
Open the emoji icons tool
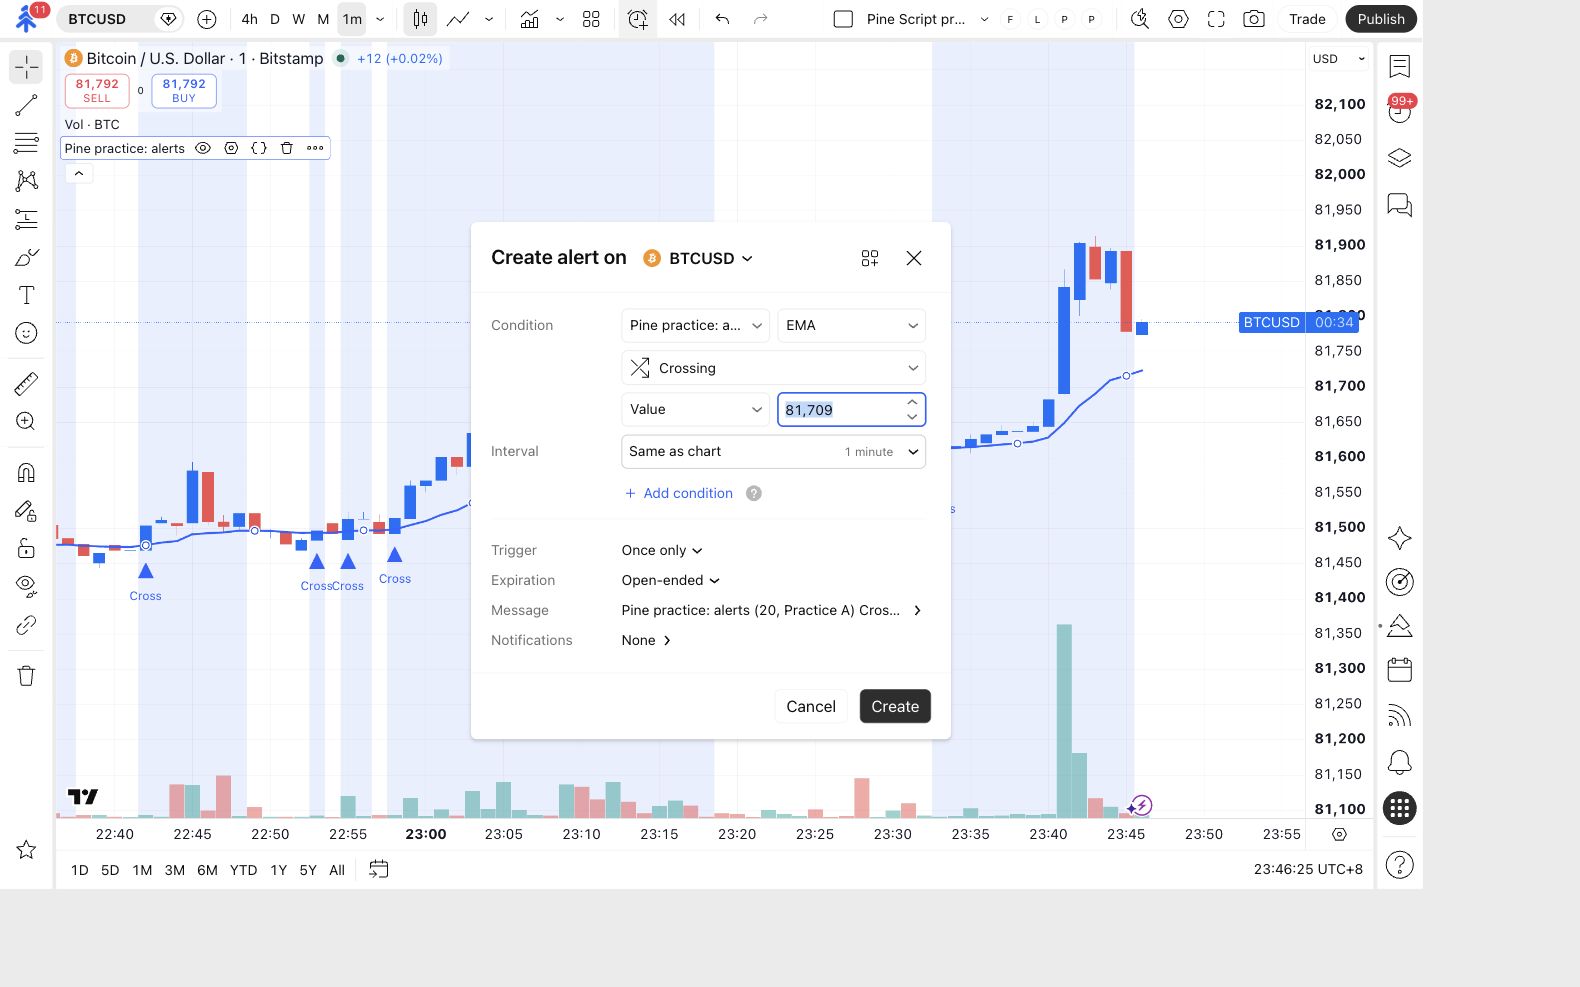coord(26,333)
